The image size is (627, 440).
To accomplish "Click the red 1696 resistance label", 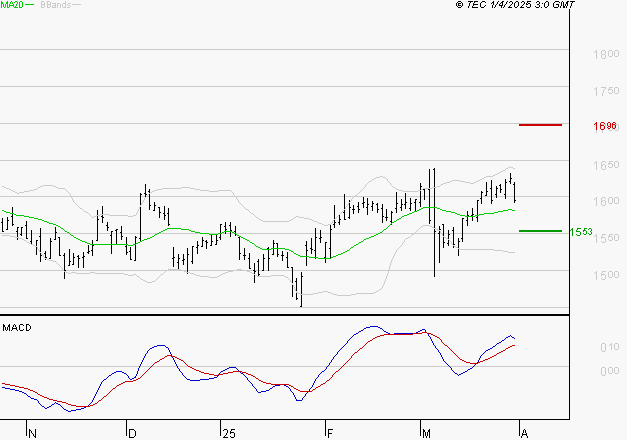I will coord(605,126).
